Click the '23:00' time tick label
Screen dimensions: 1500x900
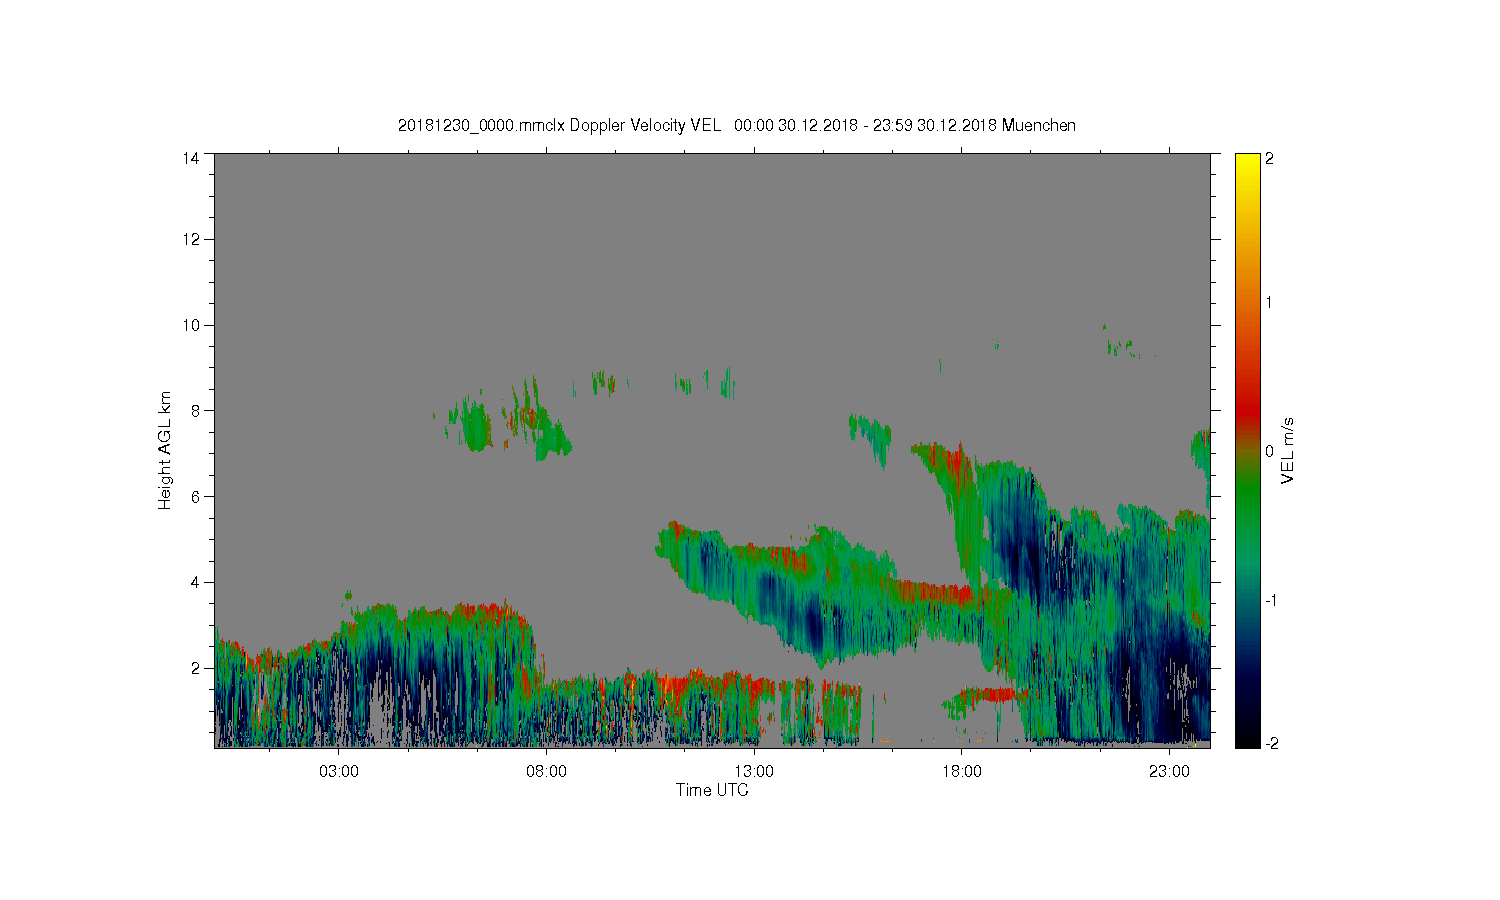pyautogui.click(x=1169, y=772)
